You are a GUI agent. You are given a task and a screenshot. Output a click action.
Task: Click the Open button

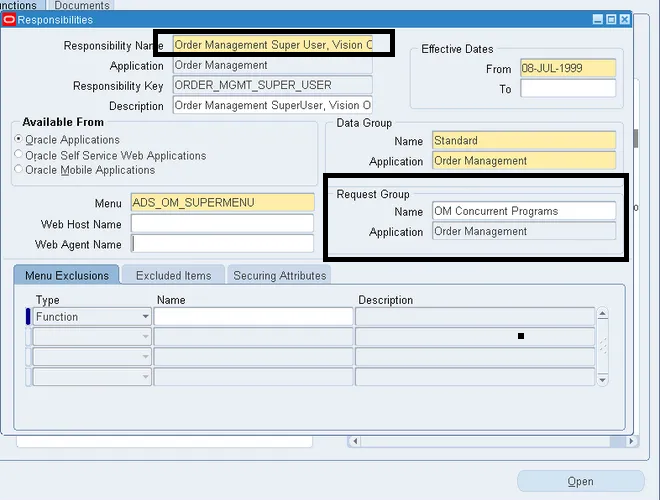click(x=580, y=481)
